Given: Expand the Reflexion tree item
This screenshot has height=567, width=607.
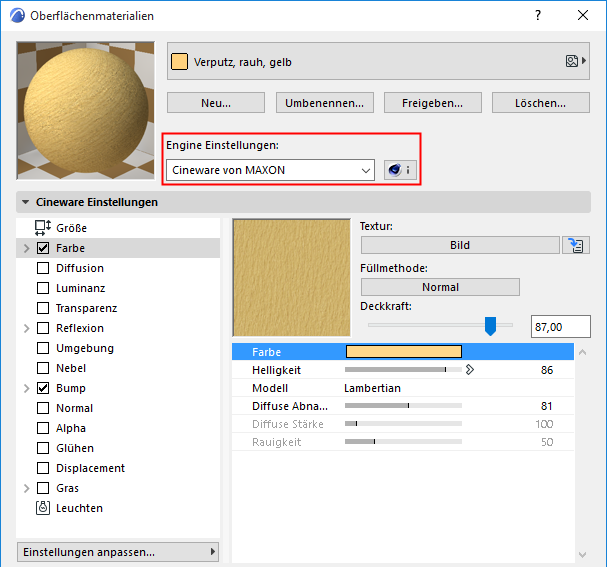Looking at the screenshot, I should tap(26, 328).
